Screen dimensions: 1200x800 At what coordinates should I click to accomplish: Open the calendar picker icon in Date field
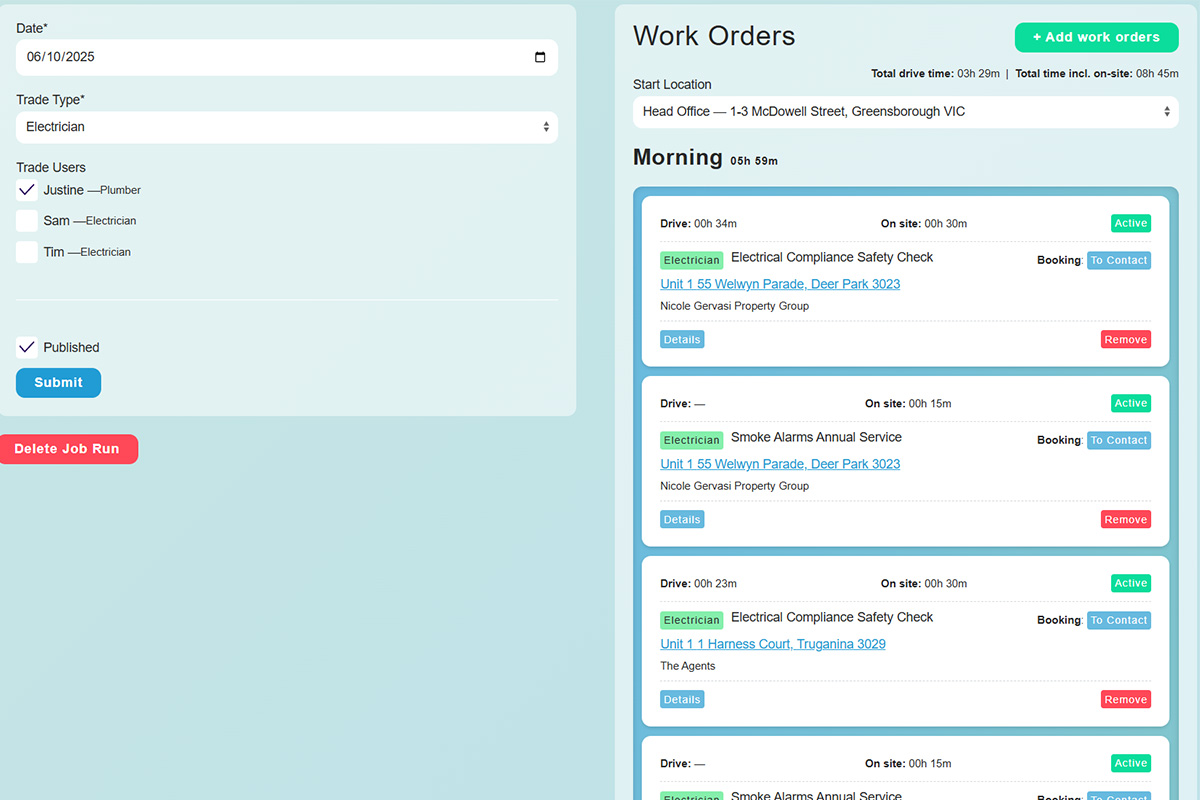tap(540, 57)
